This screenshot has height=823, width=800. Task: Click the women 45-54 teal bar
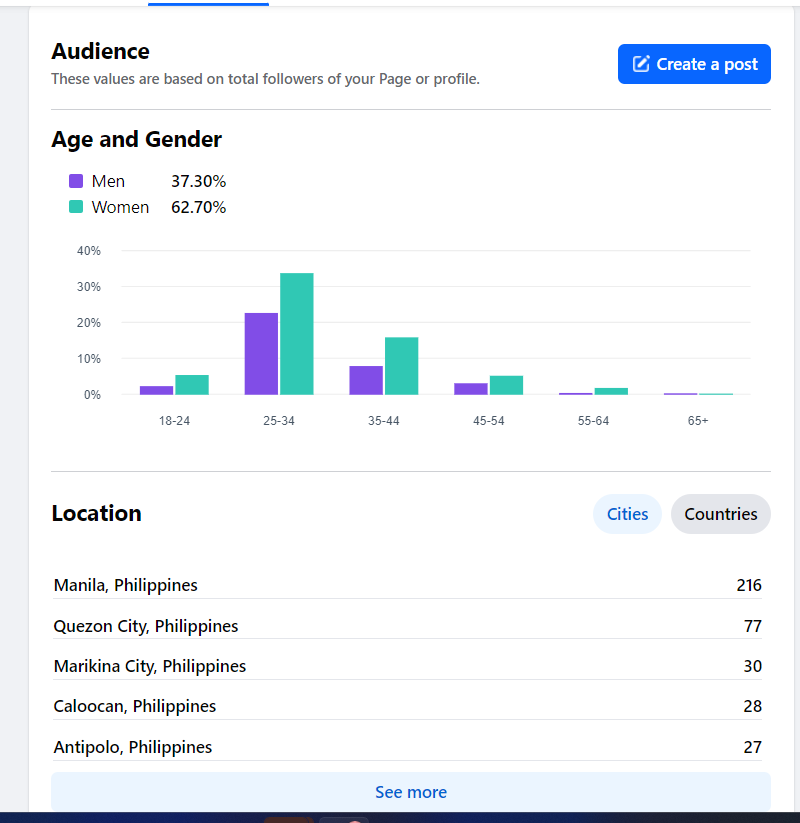tap(506, 385)
